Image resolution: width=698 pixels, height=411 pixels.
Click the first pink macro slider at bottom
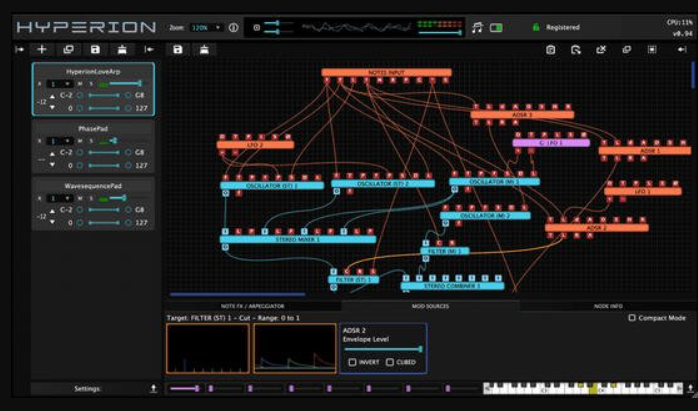point(185,389)
